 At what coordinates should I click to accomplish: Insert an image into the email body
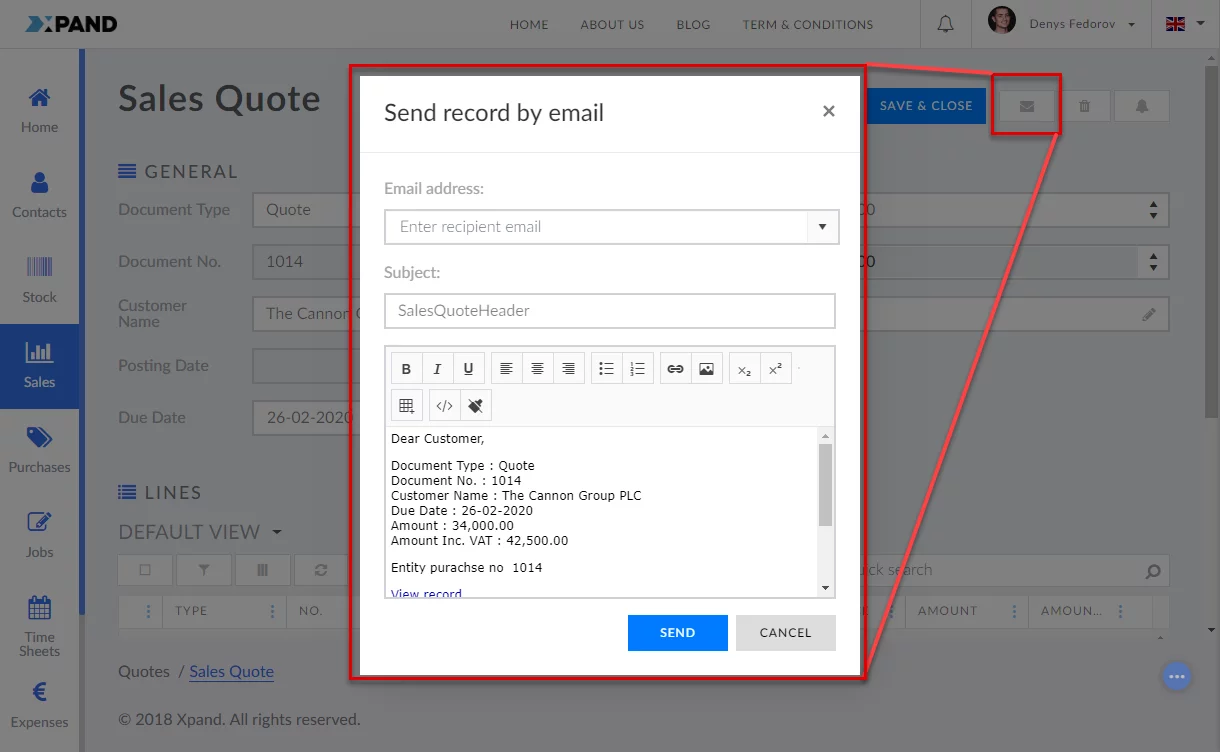click(706, 369)
